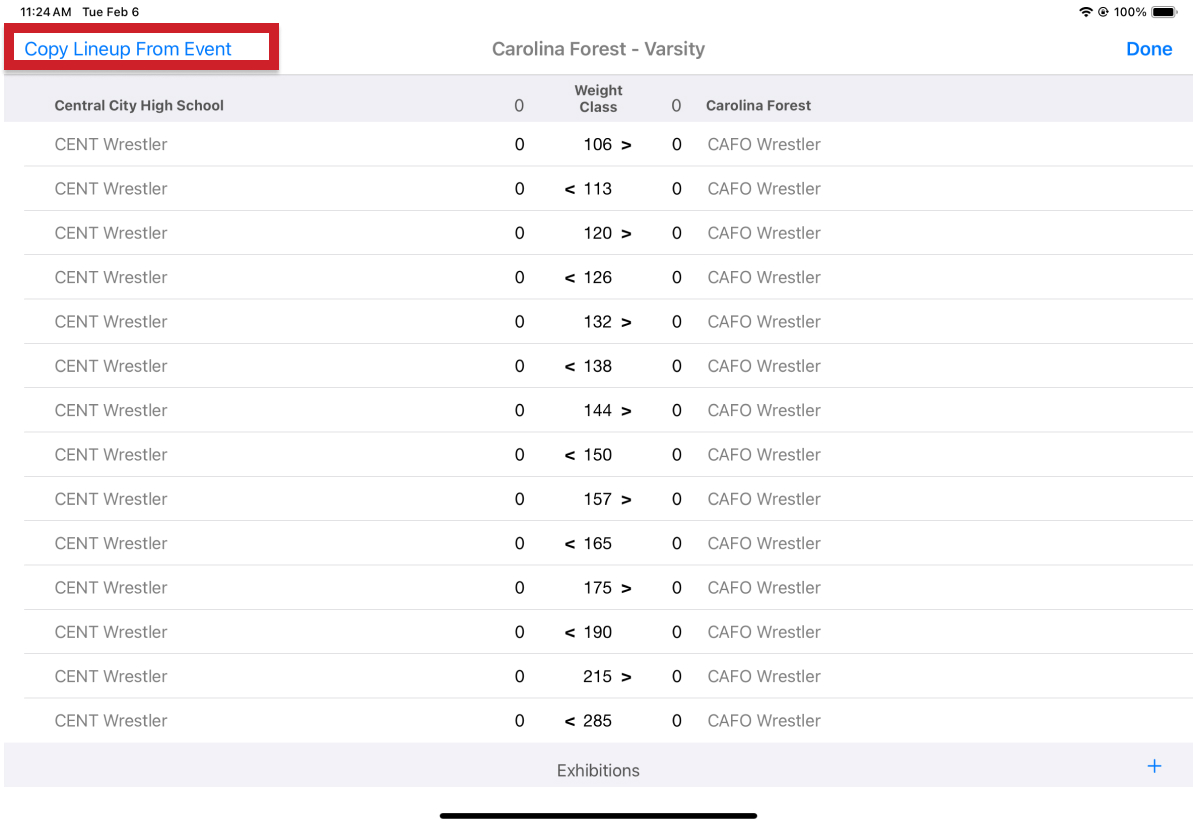Pick CAFO Wrestler for 285 weight class
The height and width of the screenshot is (827, 1193).
(x=763, y=721)
